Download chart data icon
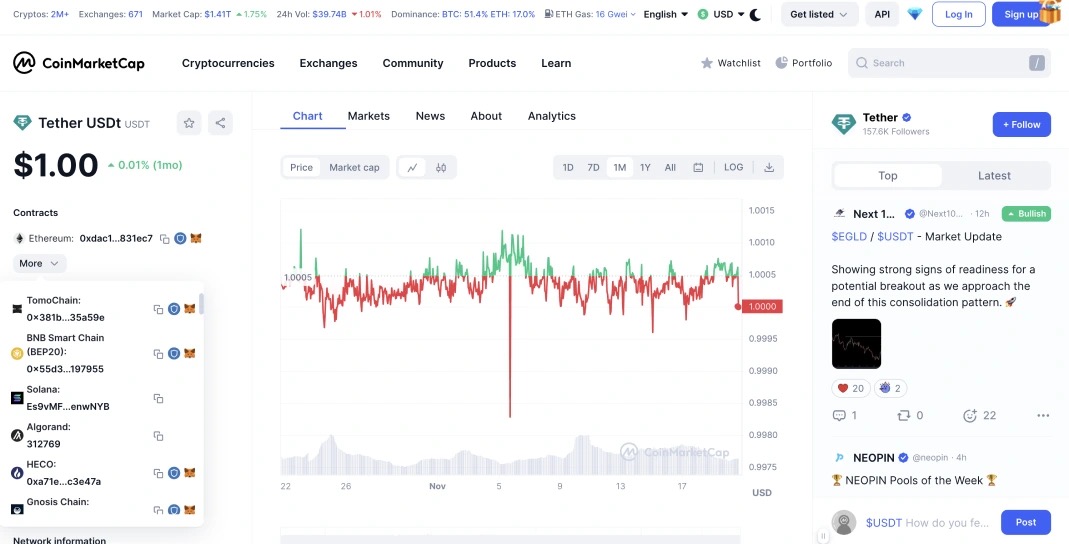Viewport: 1069px width, 544px height. click(769, 167)
